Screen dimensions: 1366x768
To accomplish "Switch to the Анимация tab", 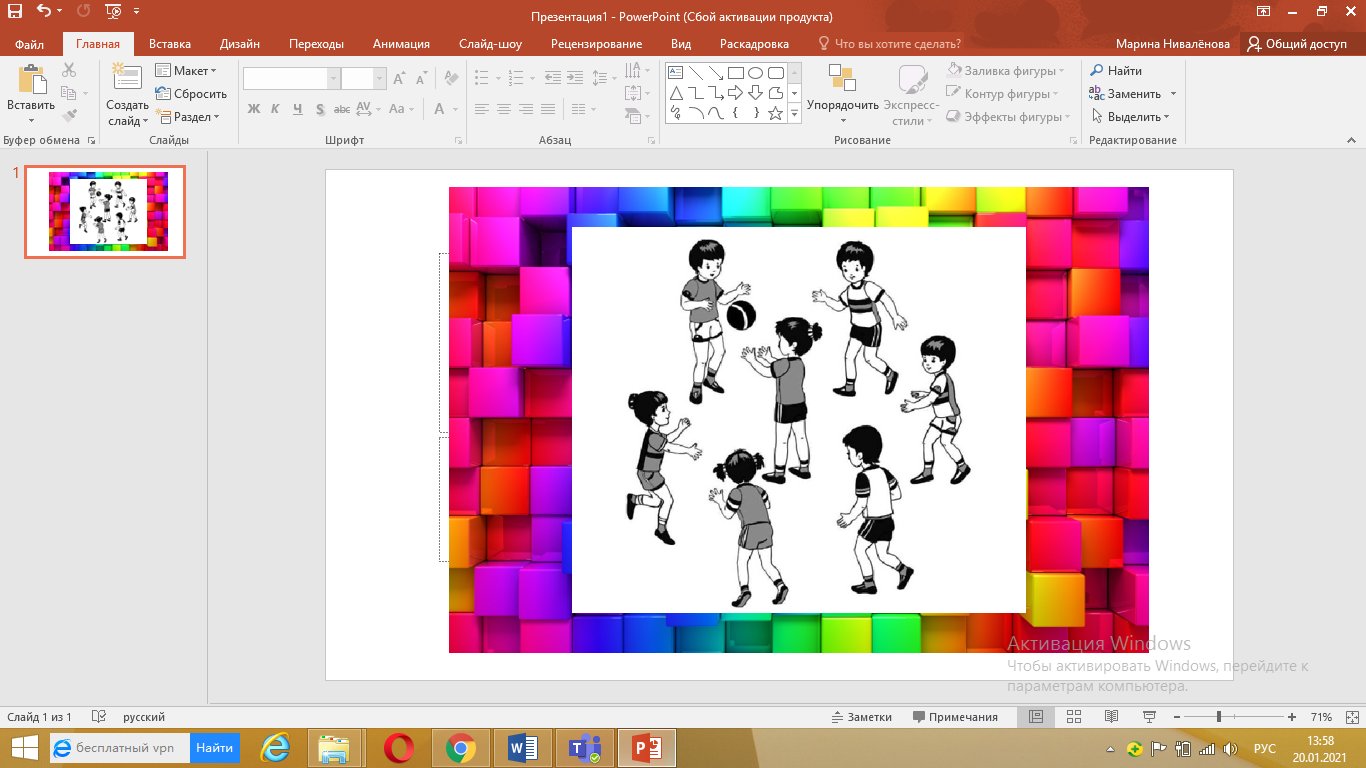I will pos(401,44).
